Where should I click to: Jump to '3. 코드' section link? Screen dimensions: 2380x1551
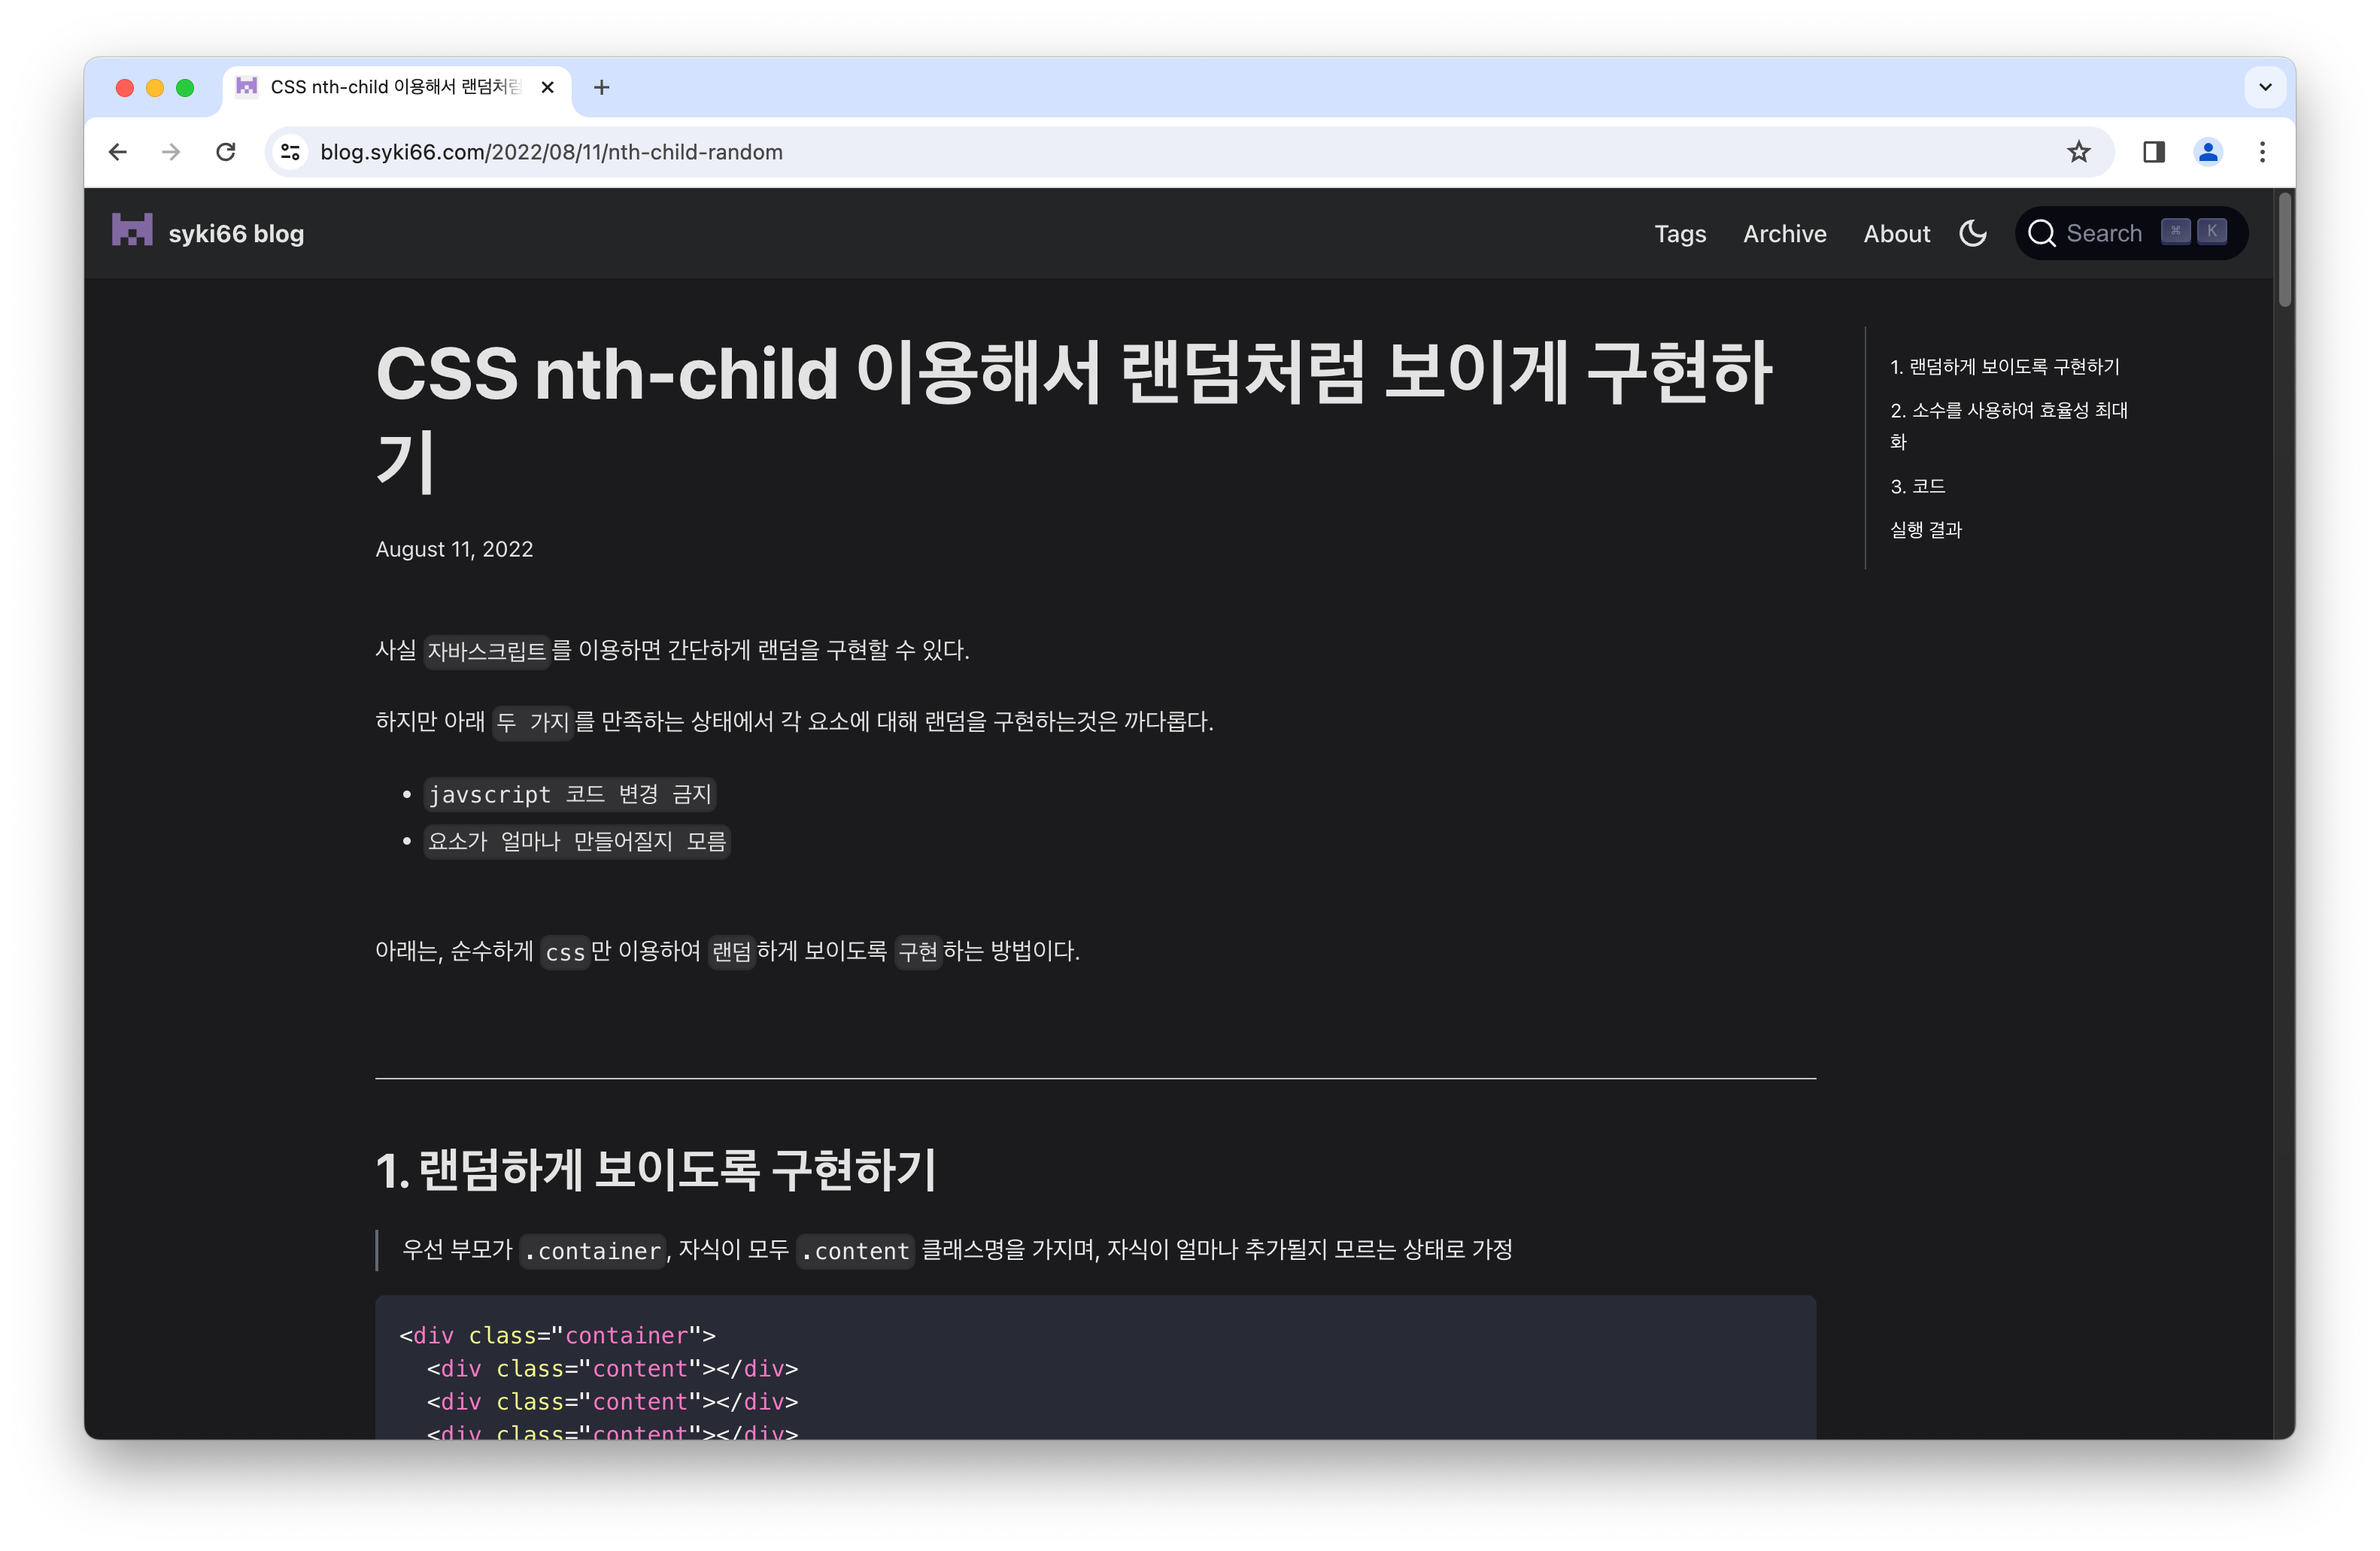coord(1917,486)
